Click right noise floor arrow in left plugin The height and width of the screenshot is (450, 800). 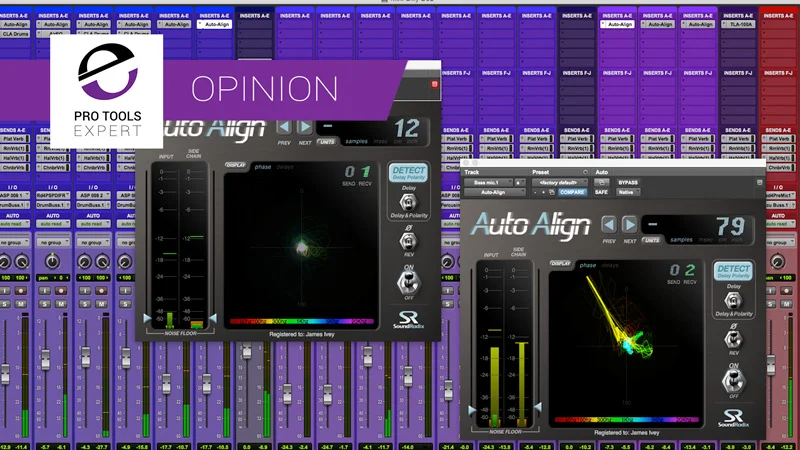tap(213, 318)
